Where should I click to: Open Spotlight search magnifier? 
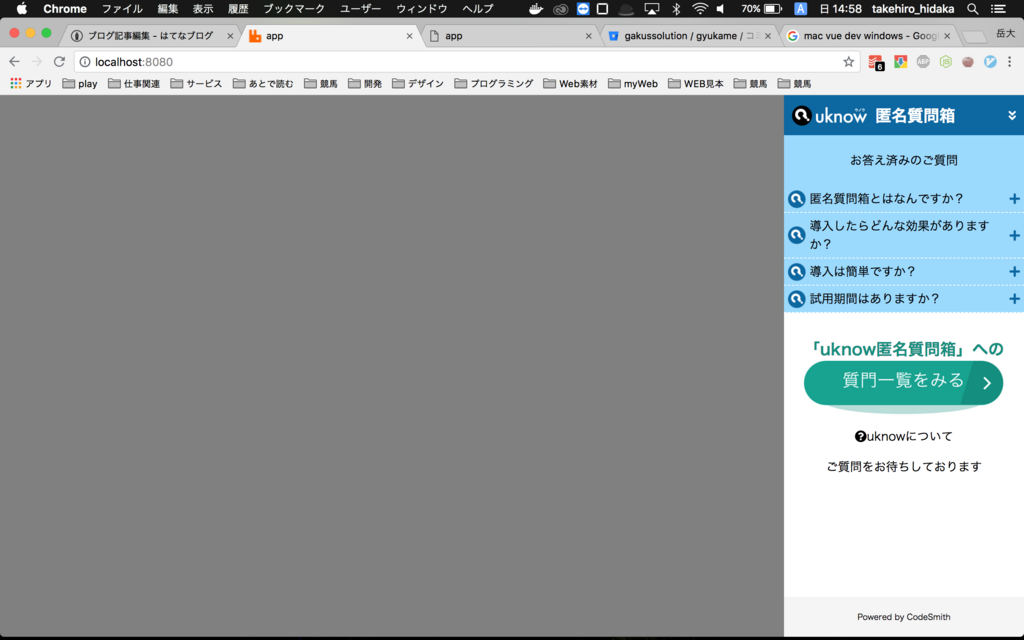(x=972, y=8)
